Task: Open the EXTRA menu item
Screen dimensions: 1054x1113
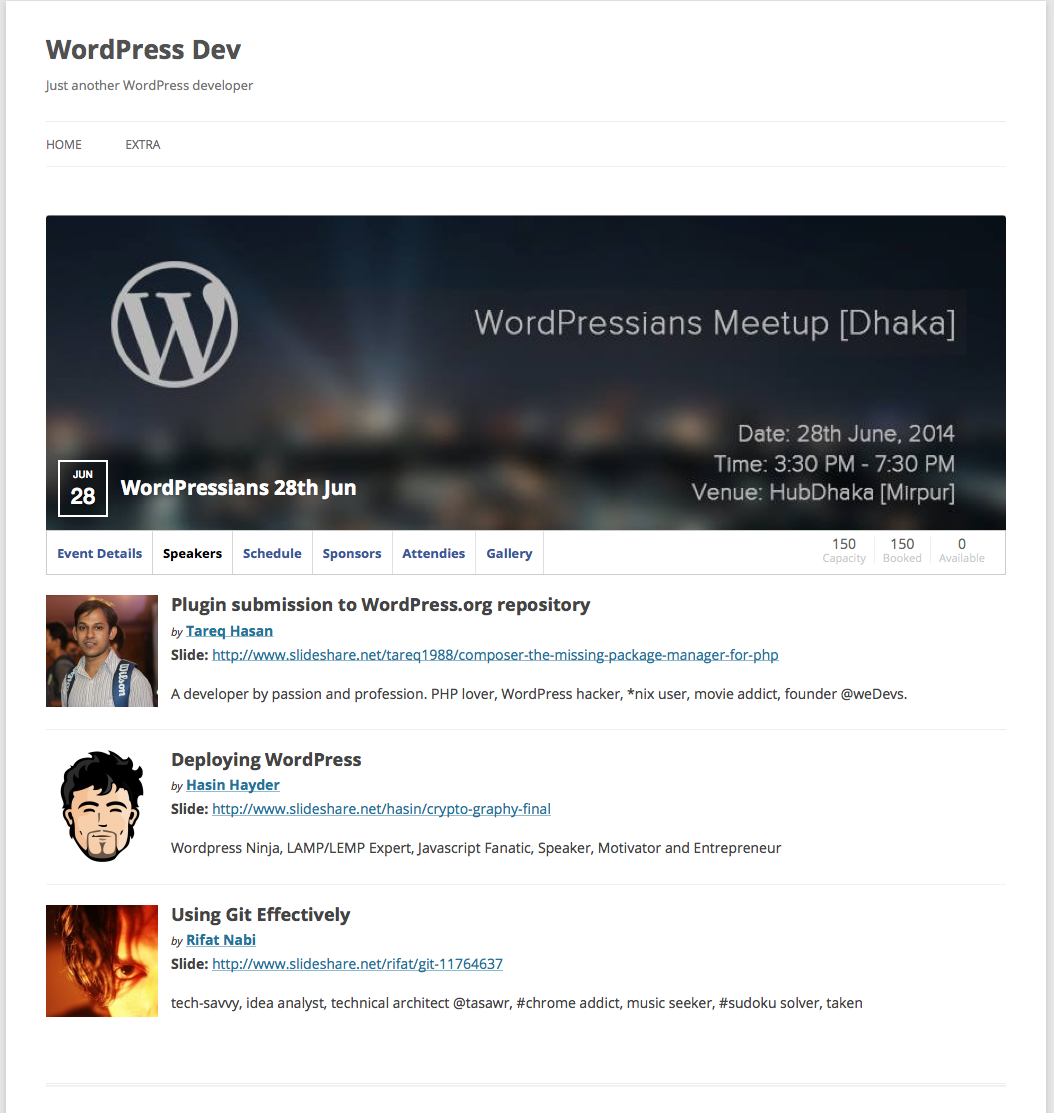Action: 143,145
